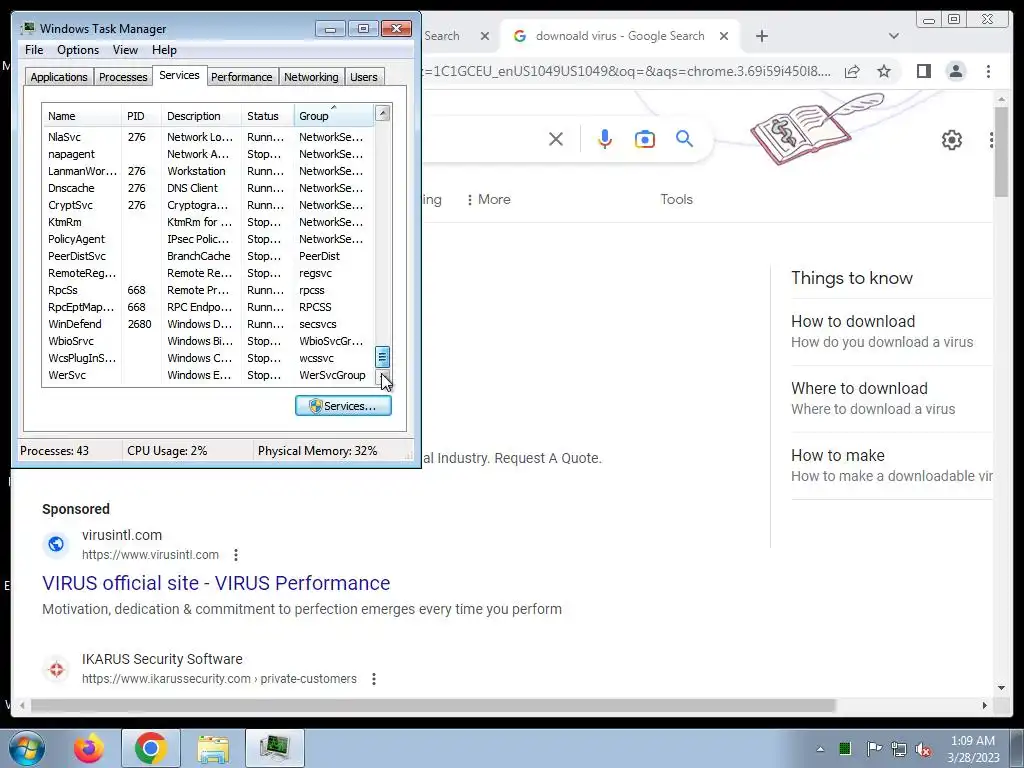Click the Google search magnifier icon
Screen dimensions: 1024x768
[684, 138]
